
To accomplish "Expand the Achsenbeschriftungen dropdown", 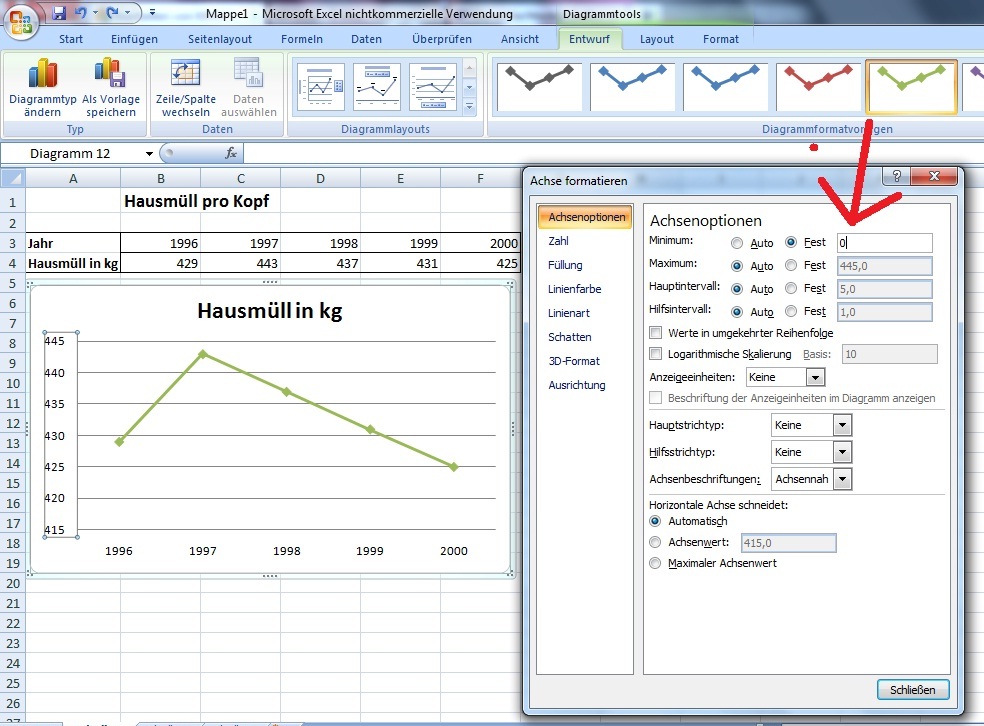I will click(x=842, y=479).
